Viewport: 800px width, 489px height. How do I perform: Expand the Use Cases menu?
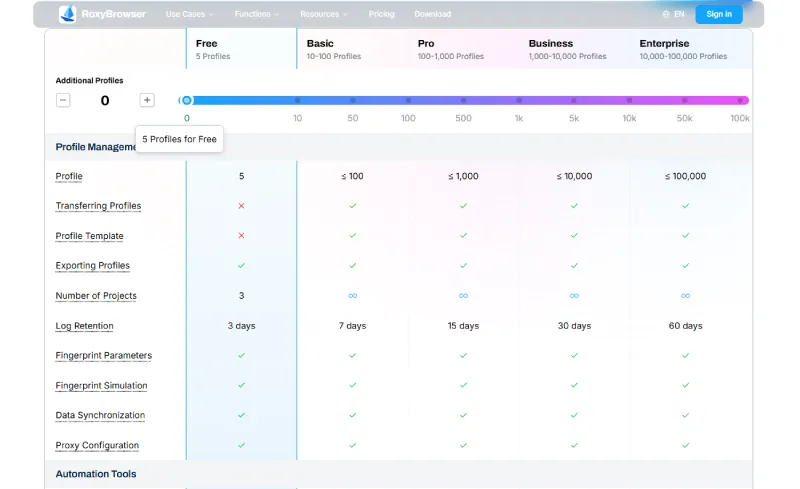click(x=189, y=14)
